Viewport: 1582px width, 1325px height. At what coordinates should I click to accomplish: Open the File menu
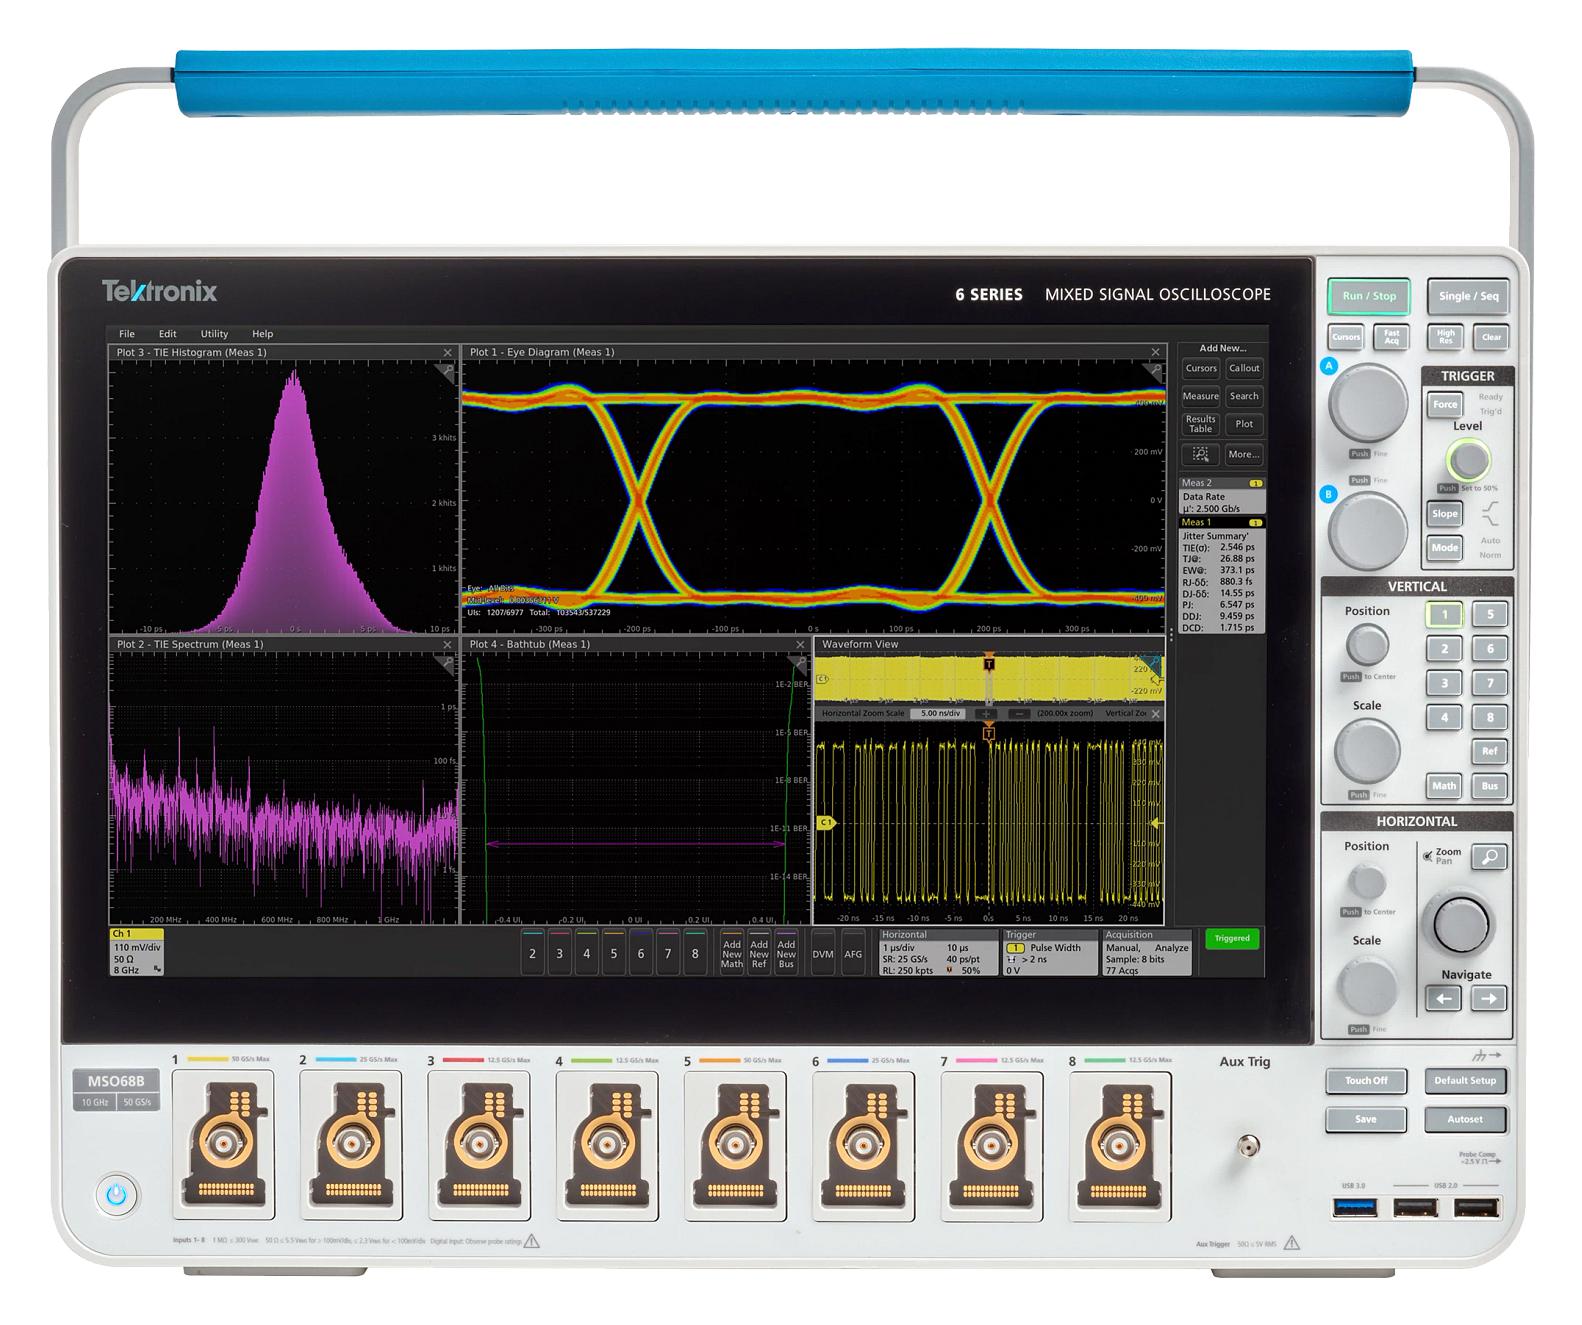[127, 334]
